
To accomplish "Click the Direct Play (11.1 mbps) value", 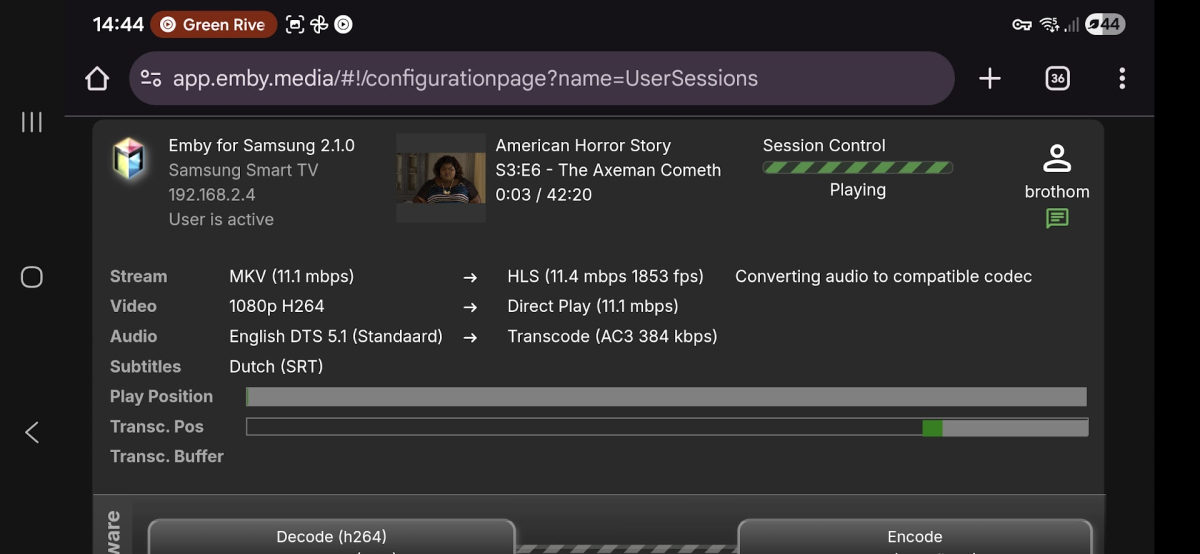I will tap(593, 306).
